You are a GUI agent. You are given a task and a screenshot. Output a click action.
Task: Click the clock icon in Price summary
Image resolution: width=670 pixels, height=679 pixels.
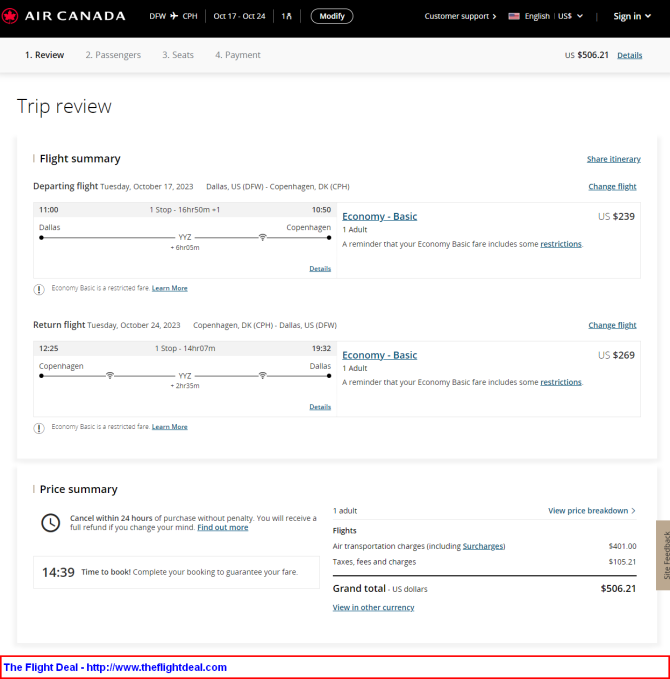(x=51, y=523)
